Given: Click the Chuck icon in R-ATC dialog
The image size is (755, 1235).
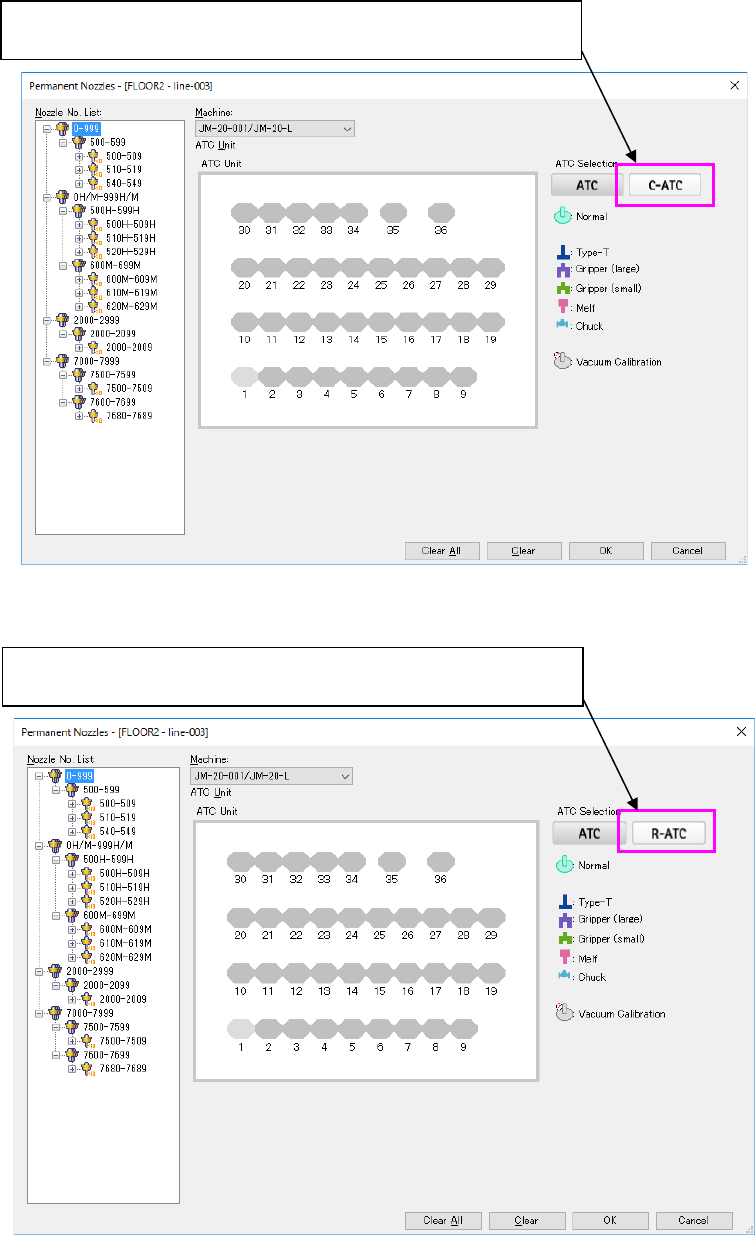Looking at the screenshot, I should pos(562,976).
